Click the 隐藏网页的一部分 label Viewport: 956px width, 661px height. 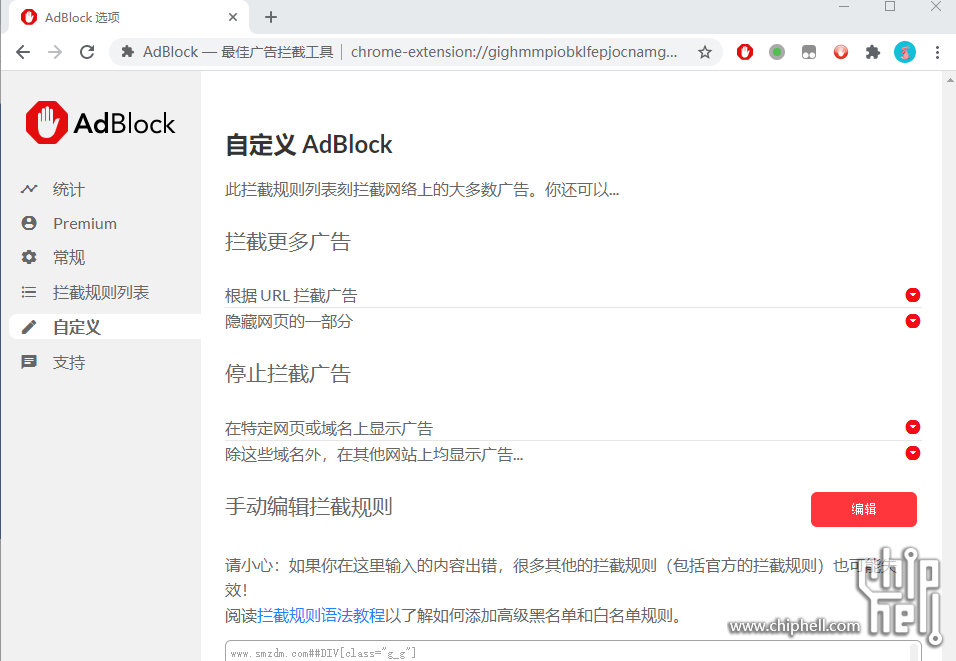click(289, 321)
